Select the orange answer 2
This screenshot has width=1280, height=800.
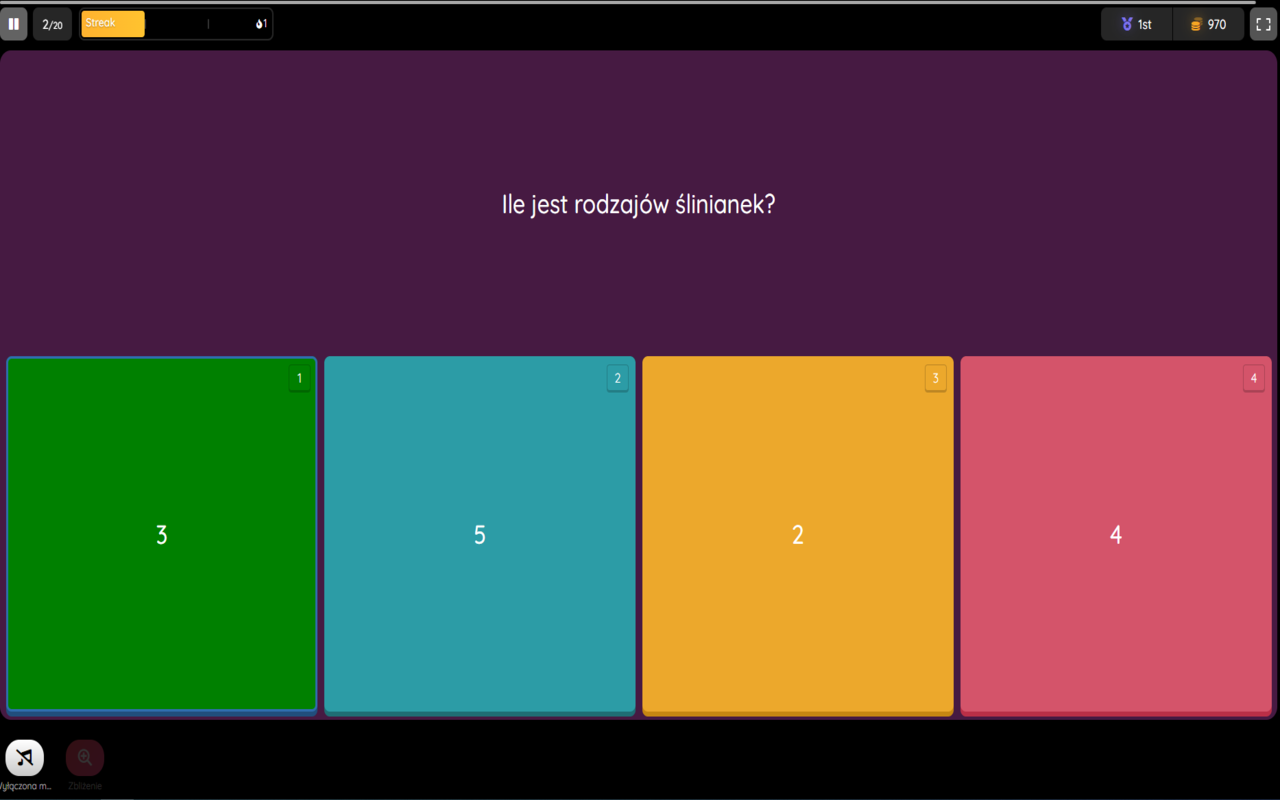tap(798, 535)
